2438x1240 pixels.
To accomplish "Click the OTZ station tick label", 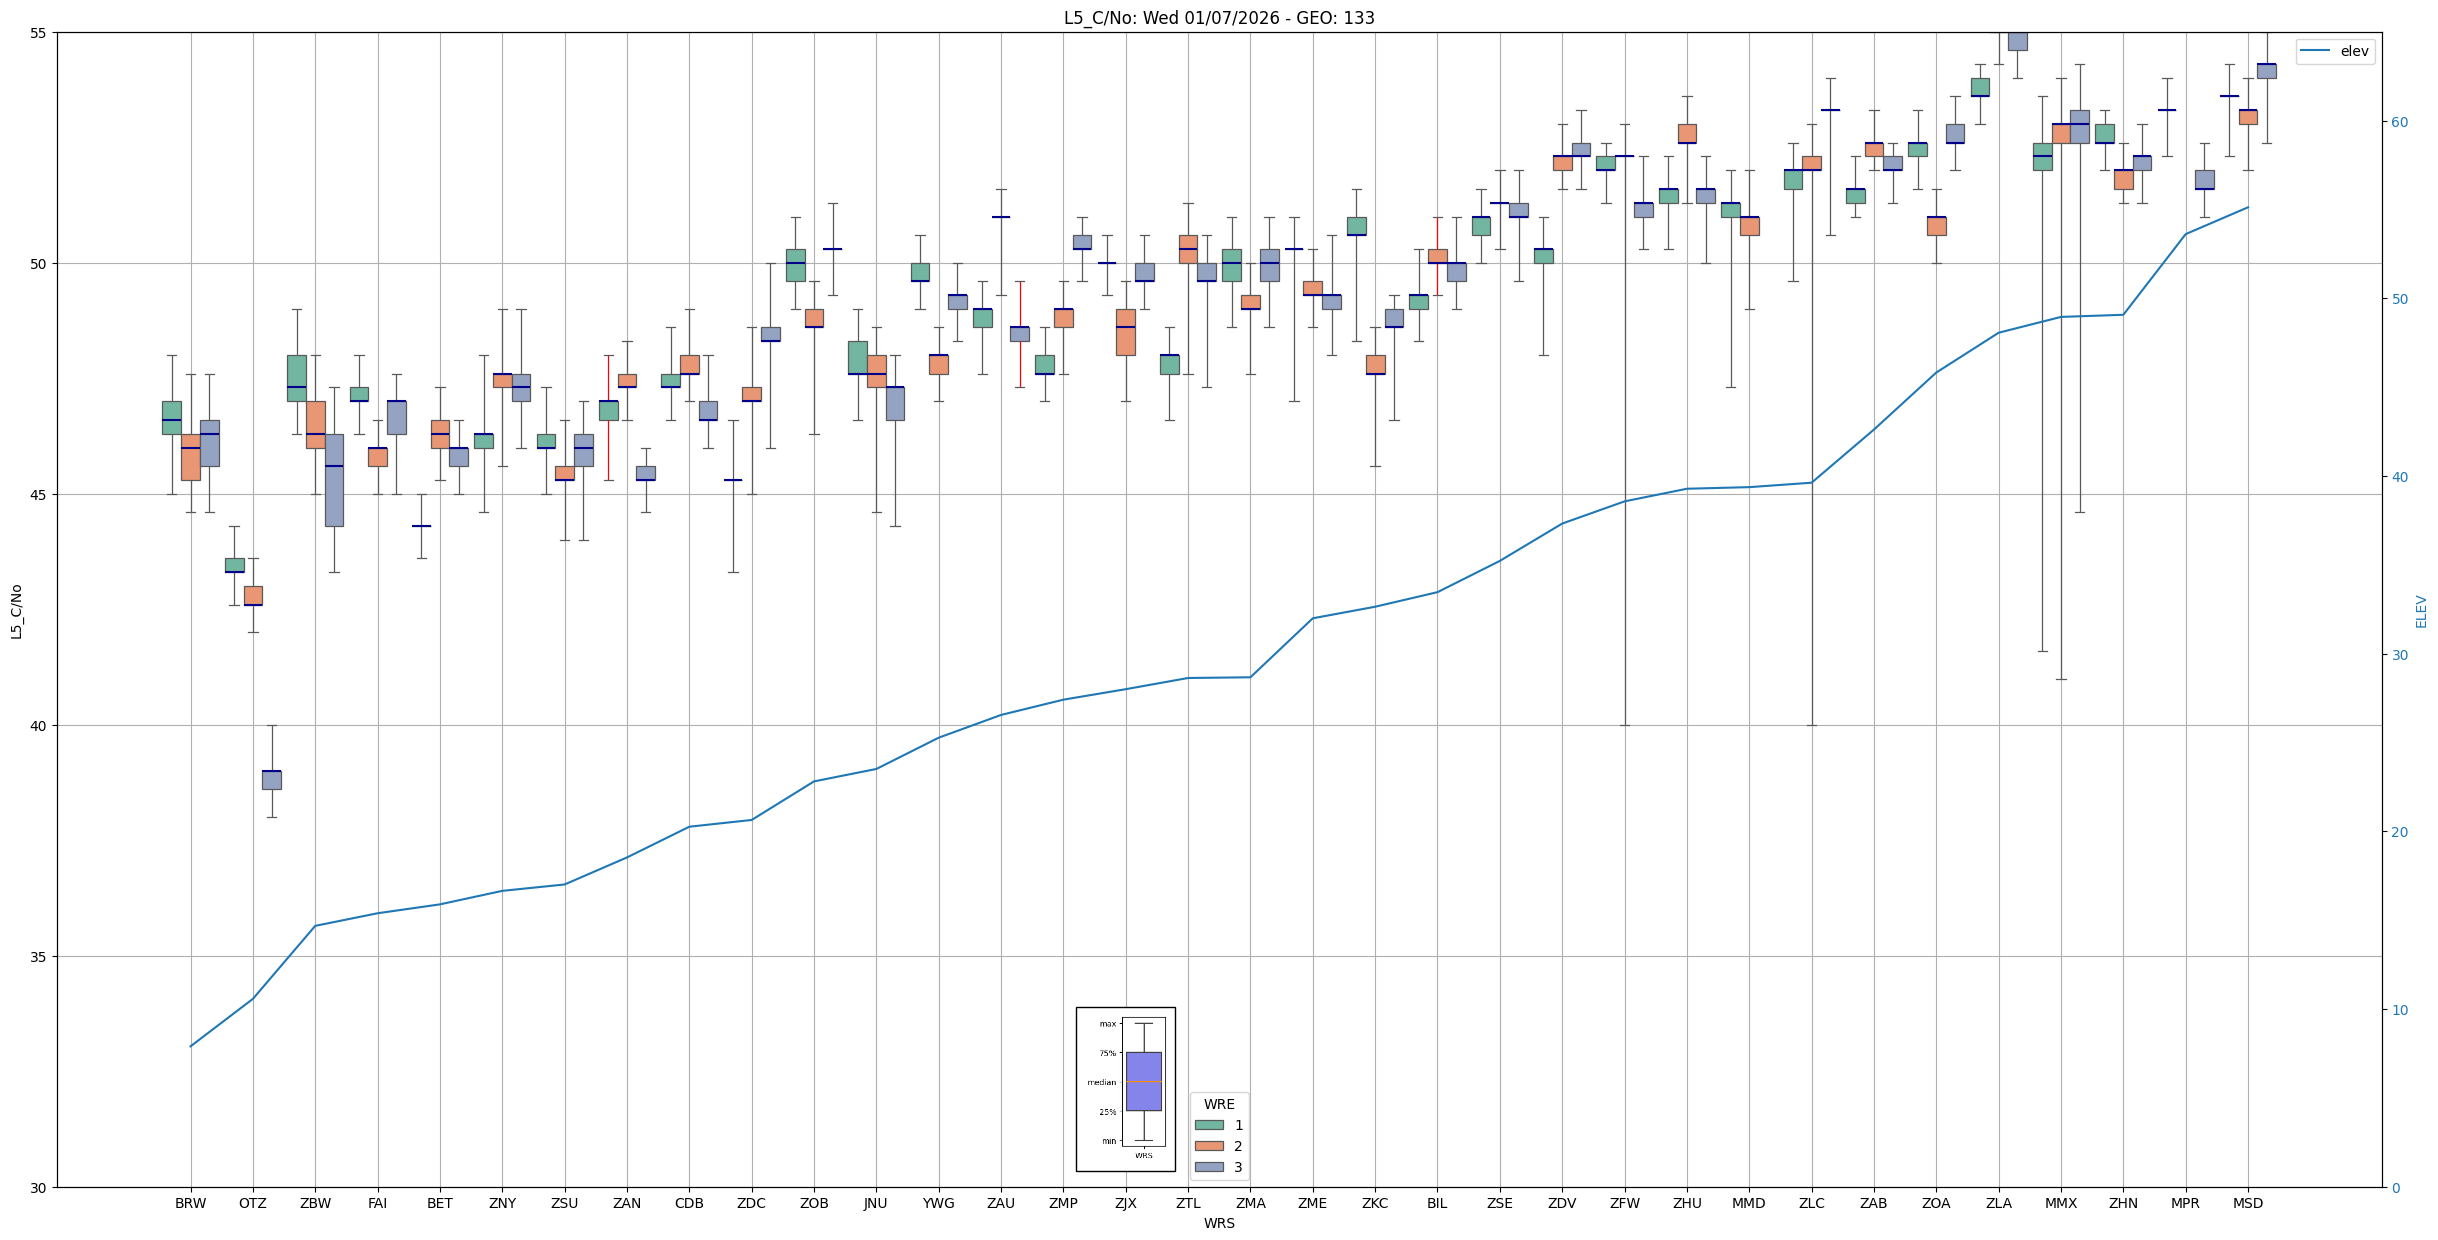I will (252, 1203).
